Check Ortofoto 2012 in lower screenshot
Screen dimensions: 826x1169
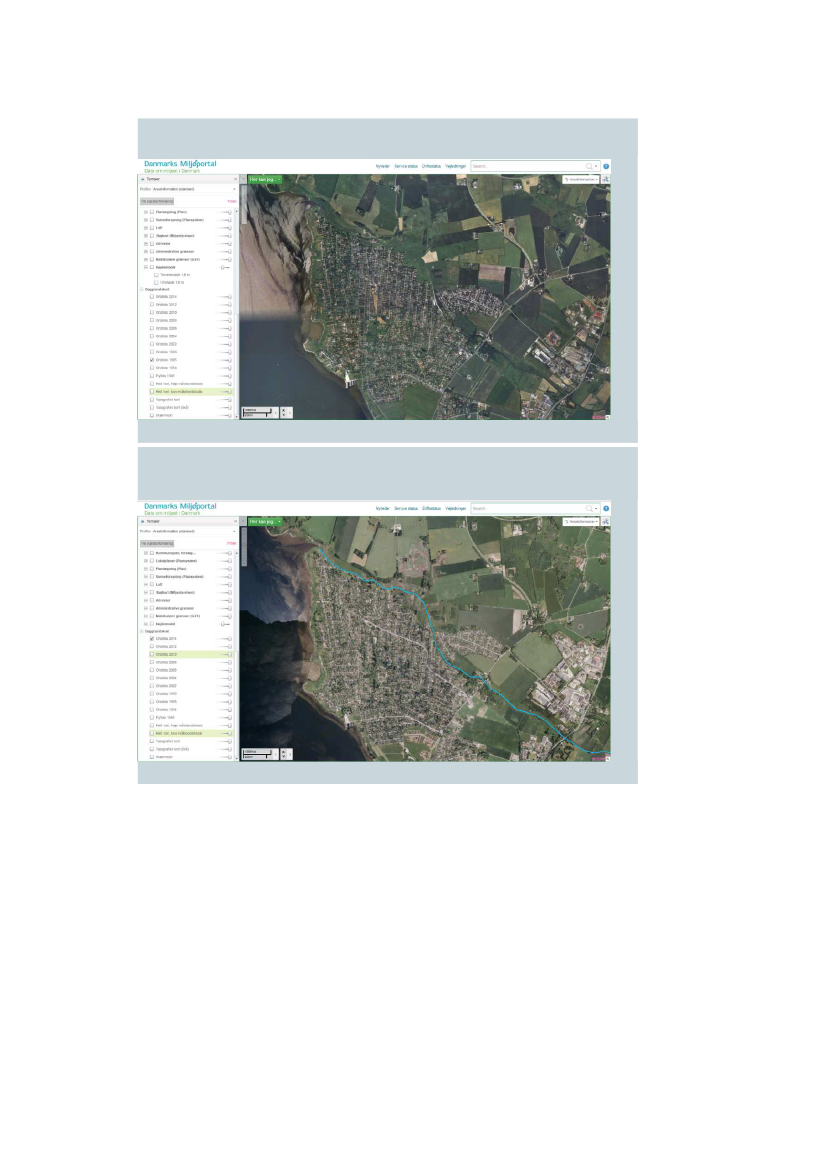pos(152,646)
